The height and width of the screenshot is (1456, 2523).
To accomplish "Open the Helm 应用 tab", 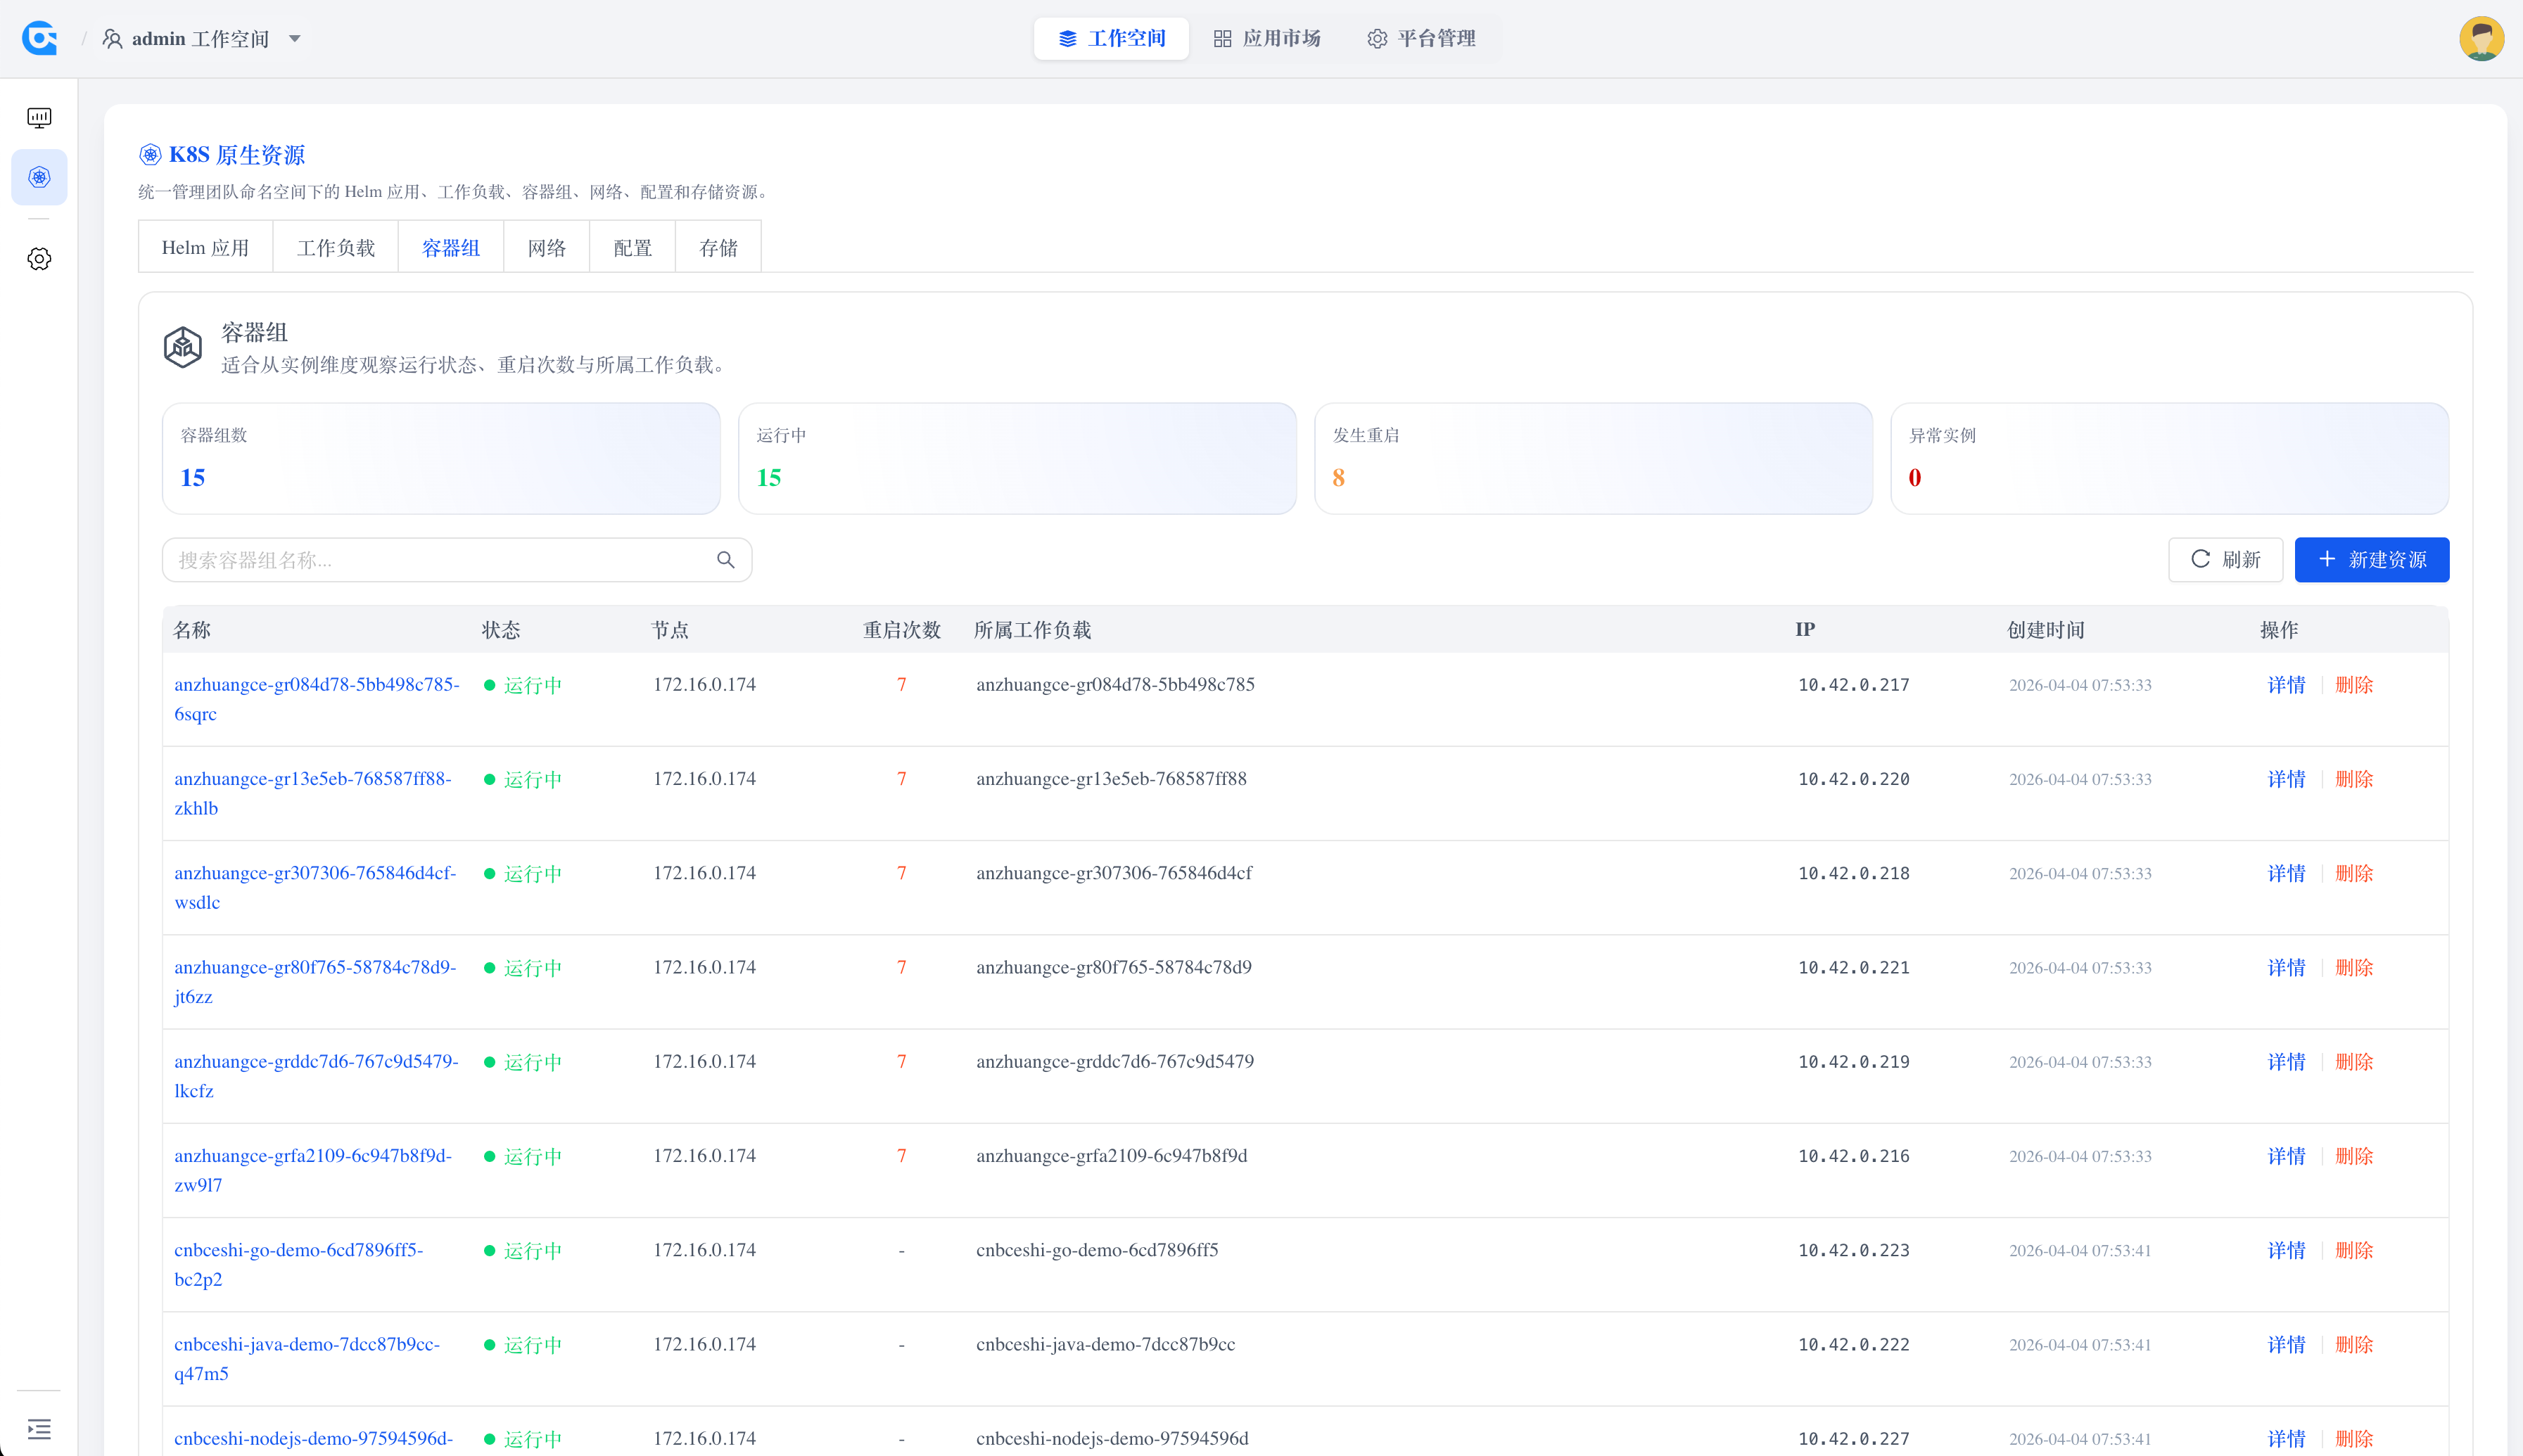I will 205,247.
